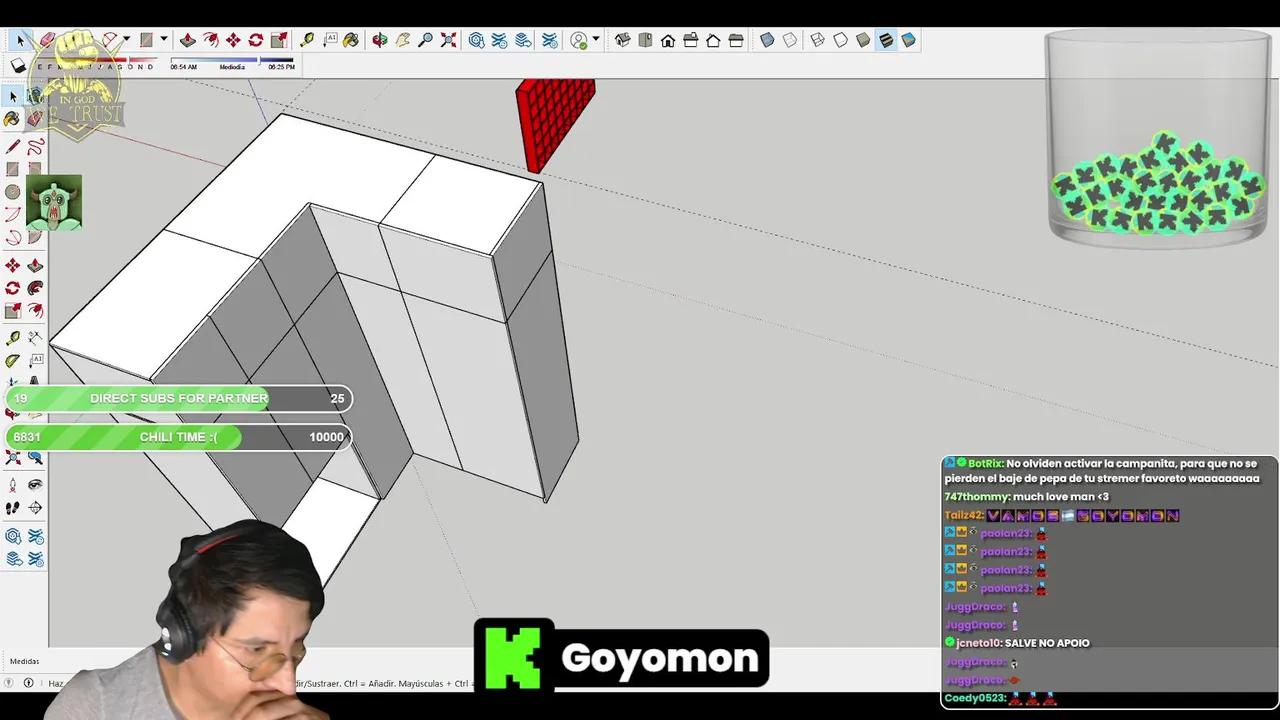Image resolution: width=1280 pixels, height=720 pixels.
Task: Select the Protractor tool in left toolbar
Action: (13, 361)
